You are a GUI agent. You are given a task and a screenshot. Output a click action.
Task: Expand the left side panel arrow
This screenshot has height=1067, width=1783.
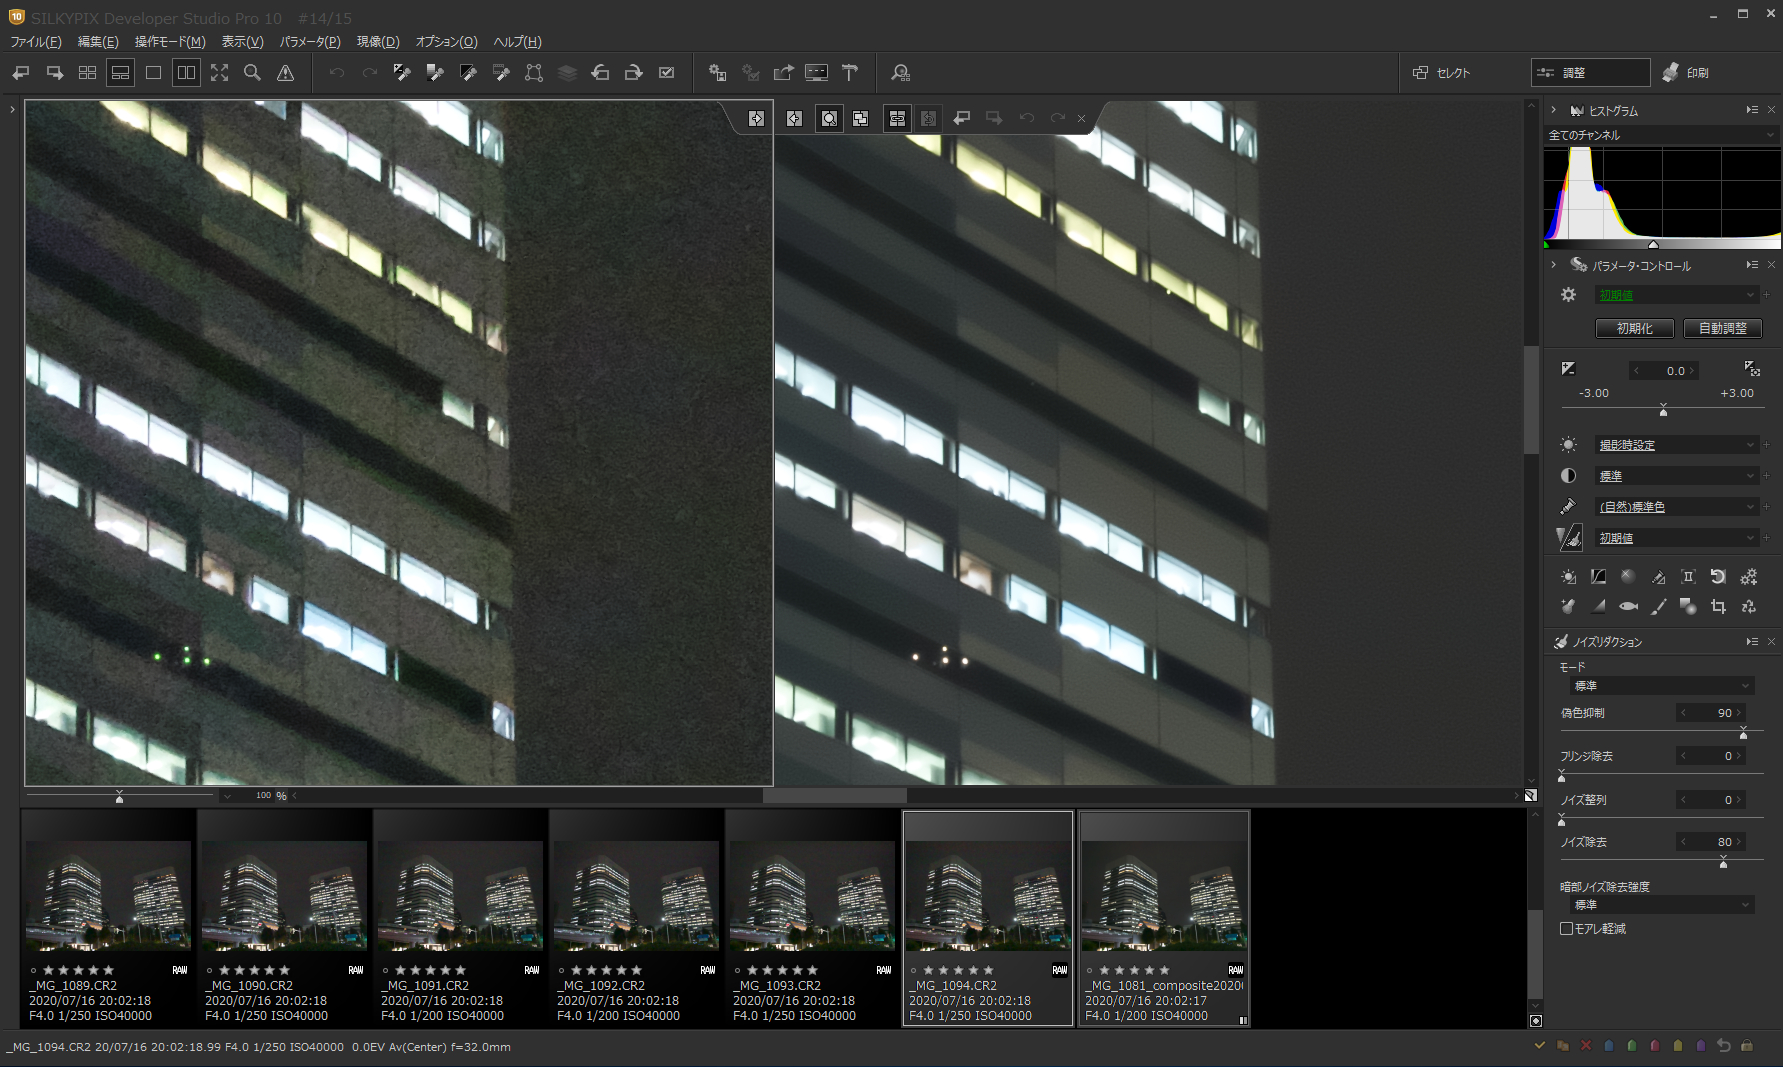point(12,109)
